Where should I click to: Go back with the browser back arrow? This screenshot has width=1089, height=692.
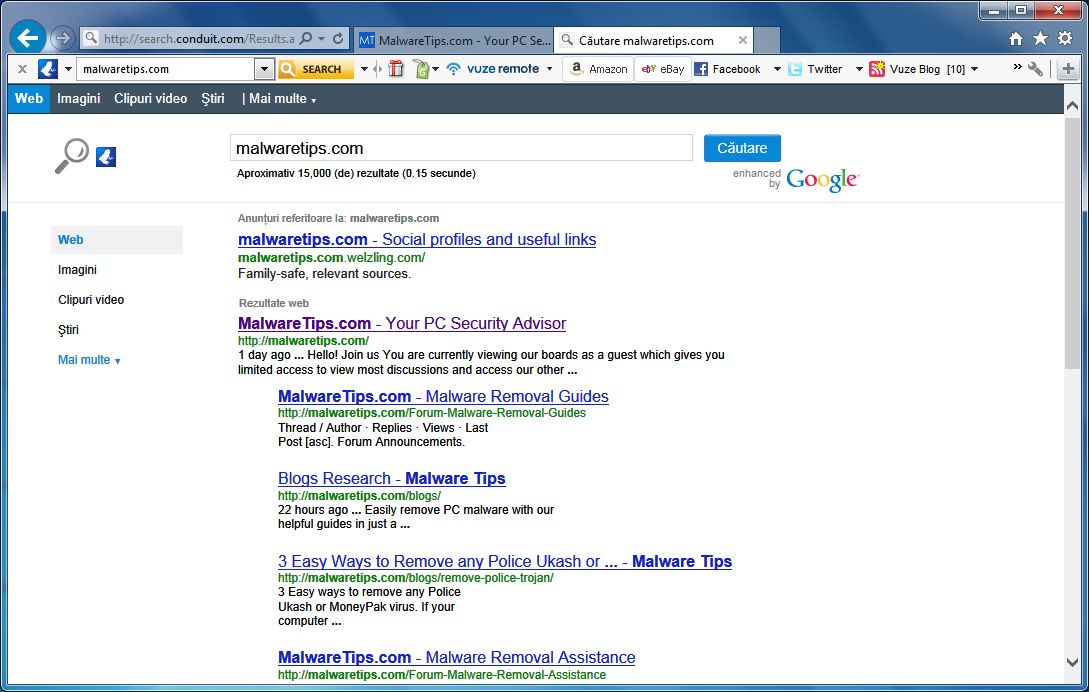click(x=28, y=38)
